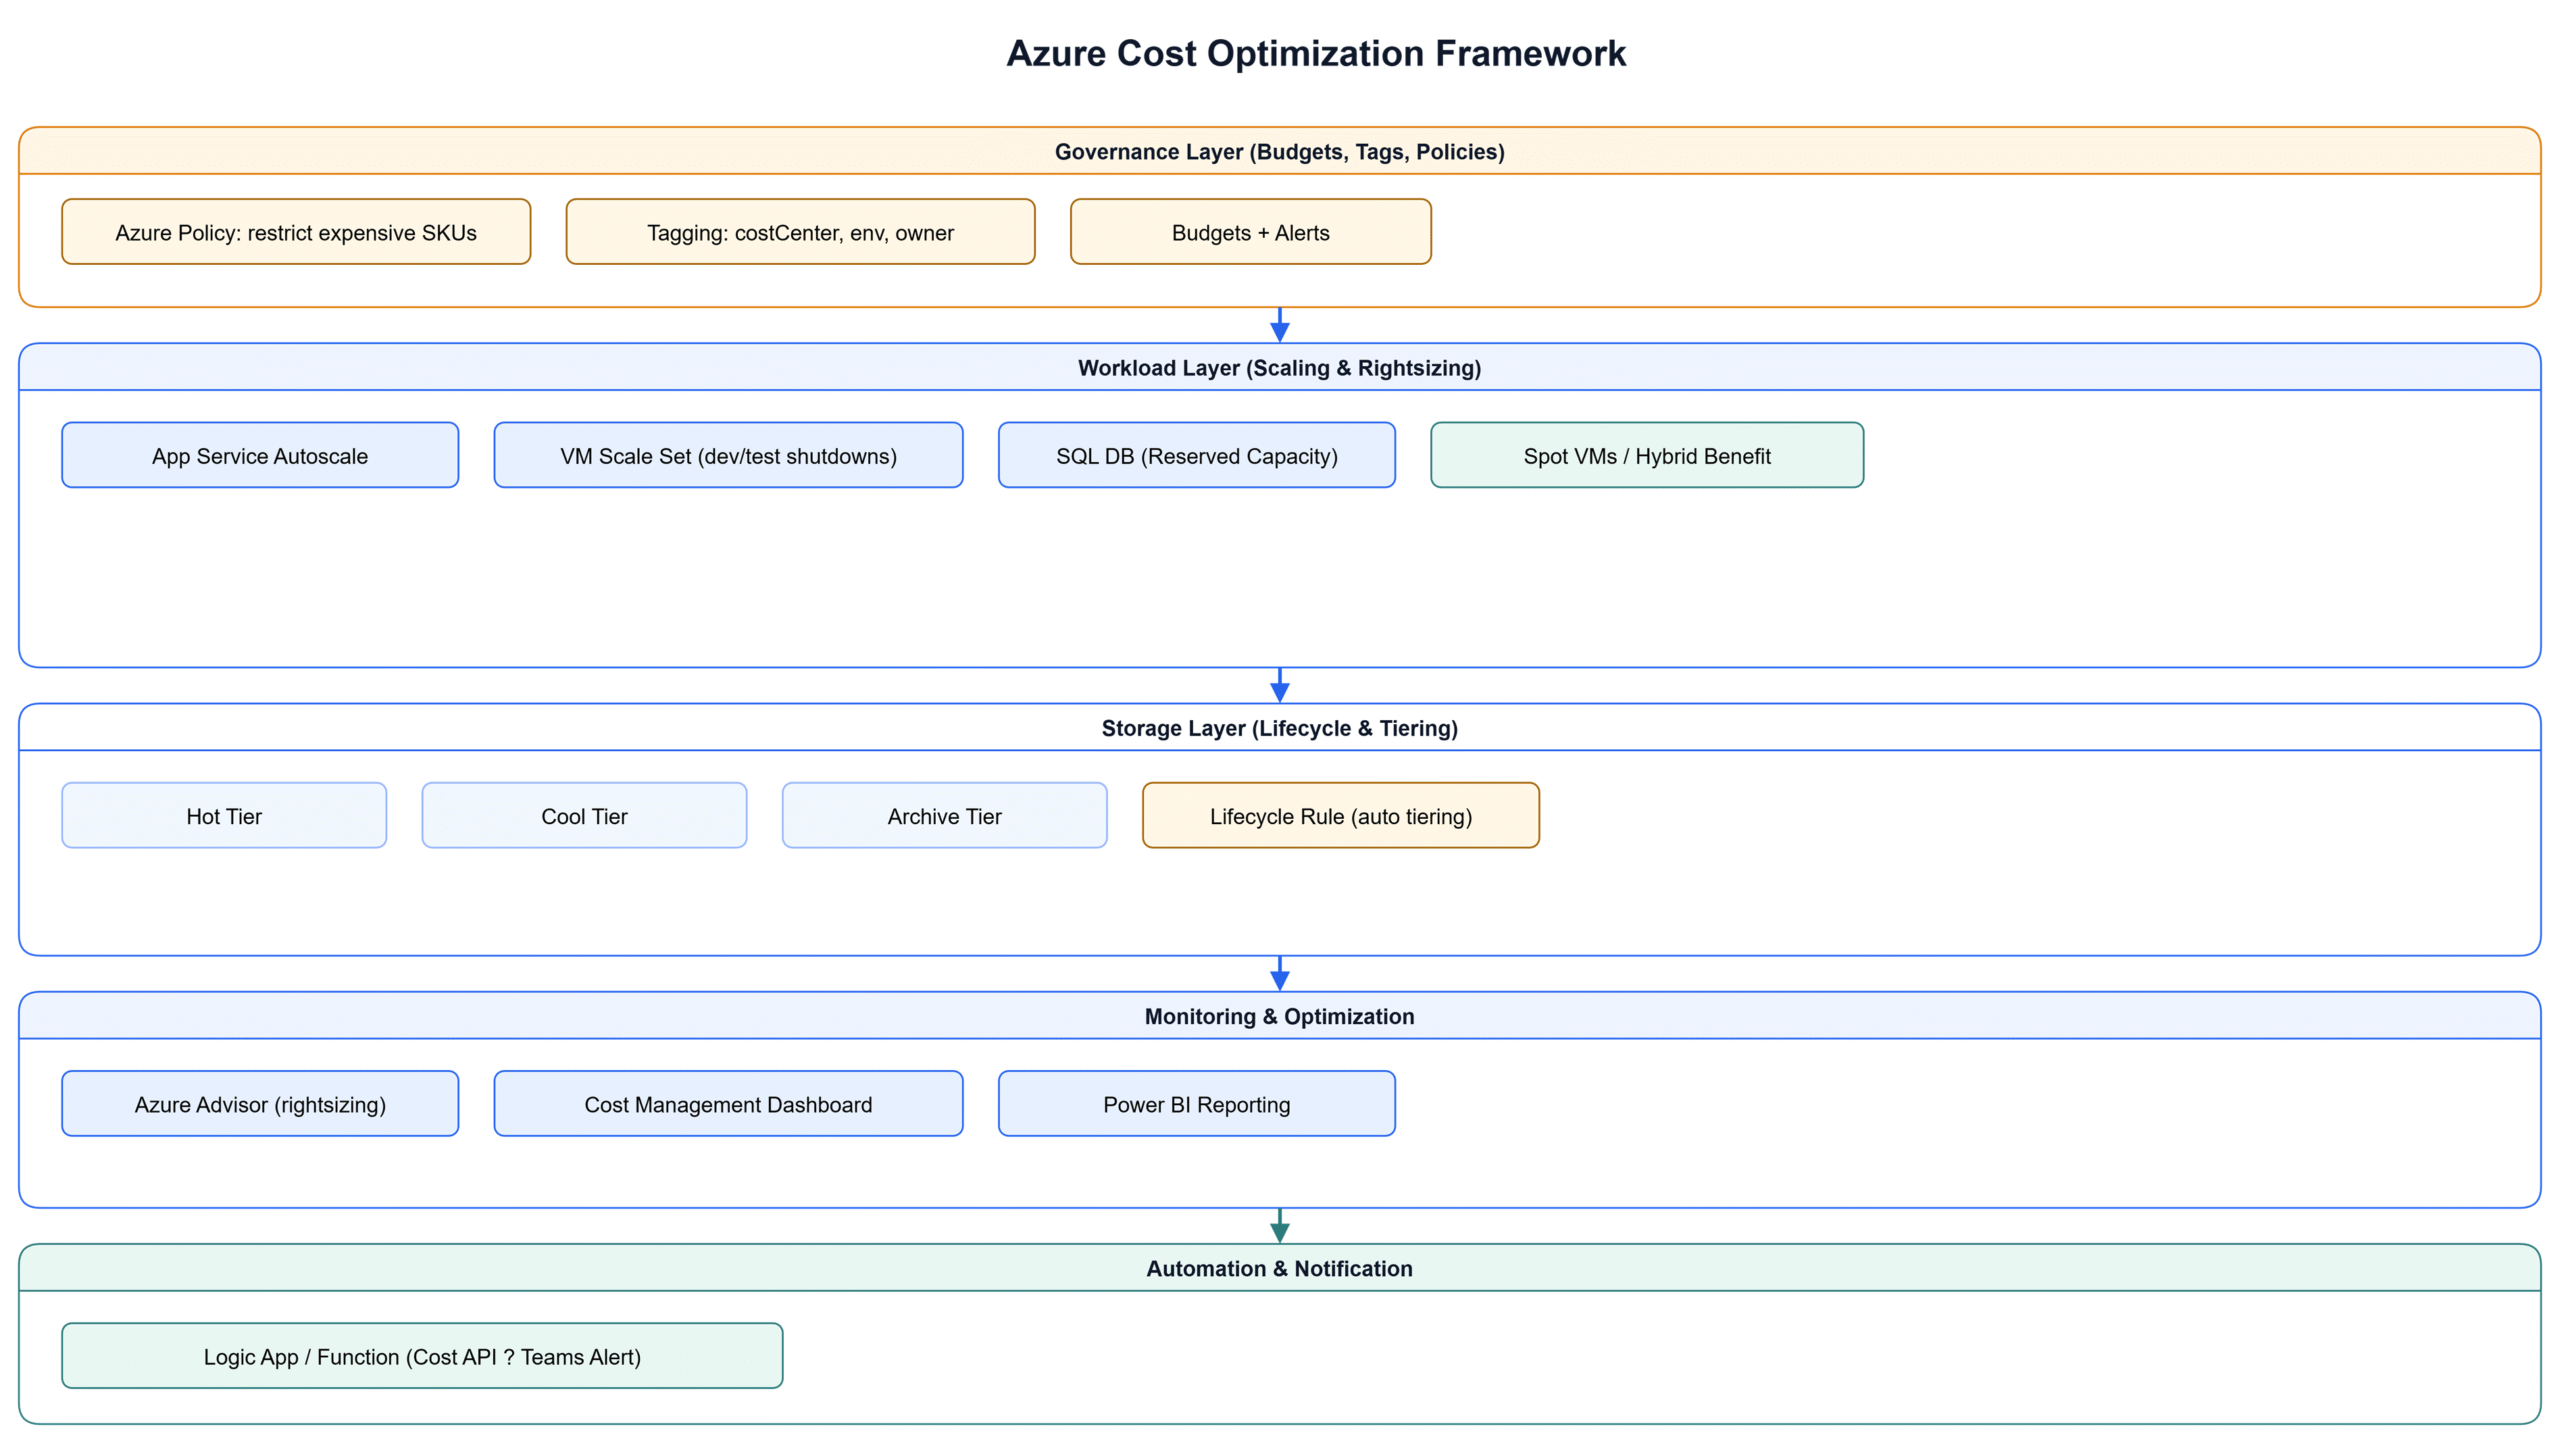This screenshot has height=1443, width=2560.
Task: Click the Spot VMs / Hybrid Benefit box
Action: 1645,456
